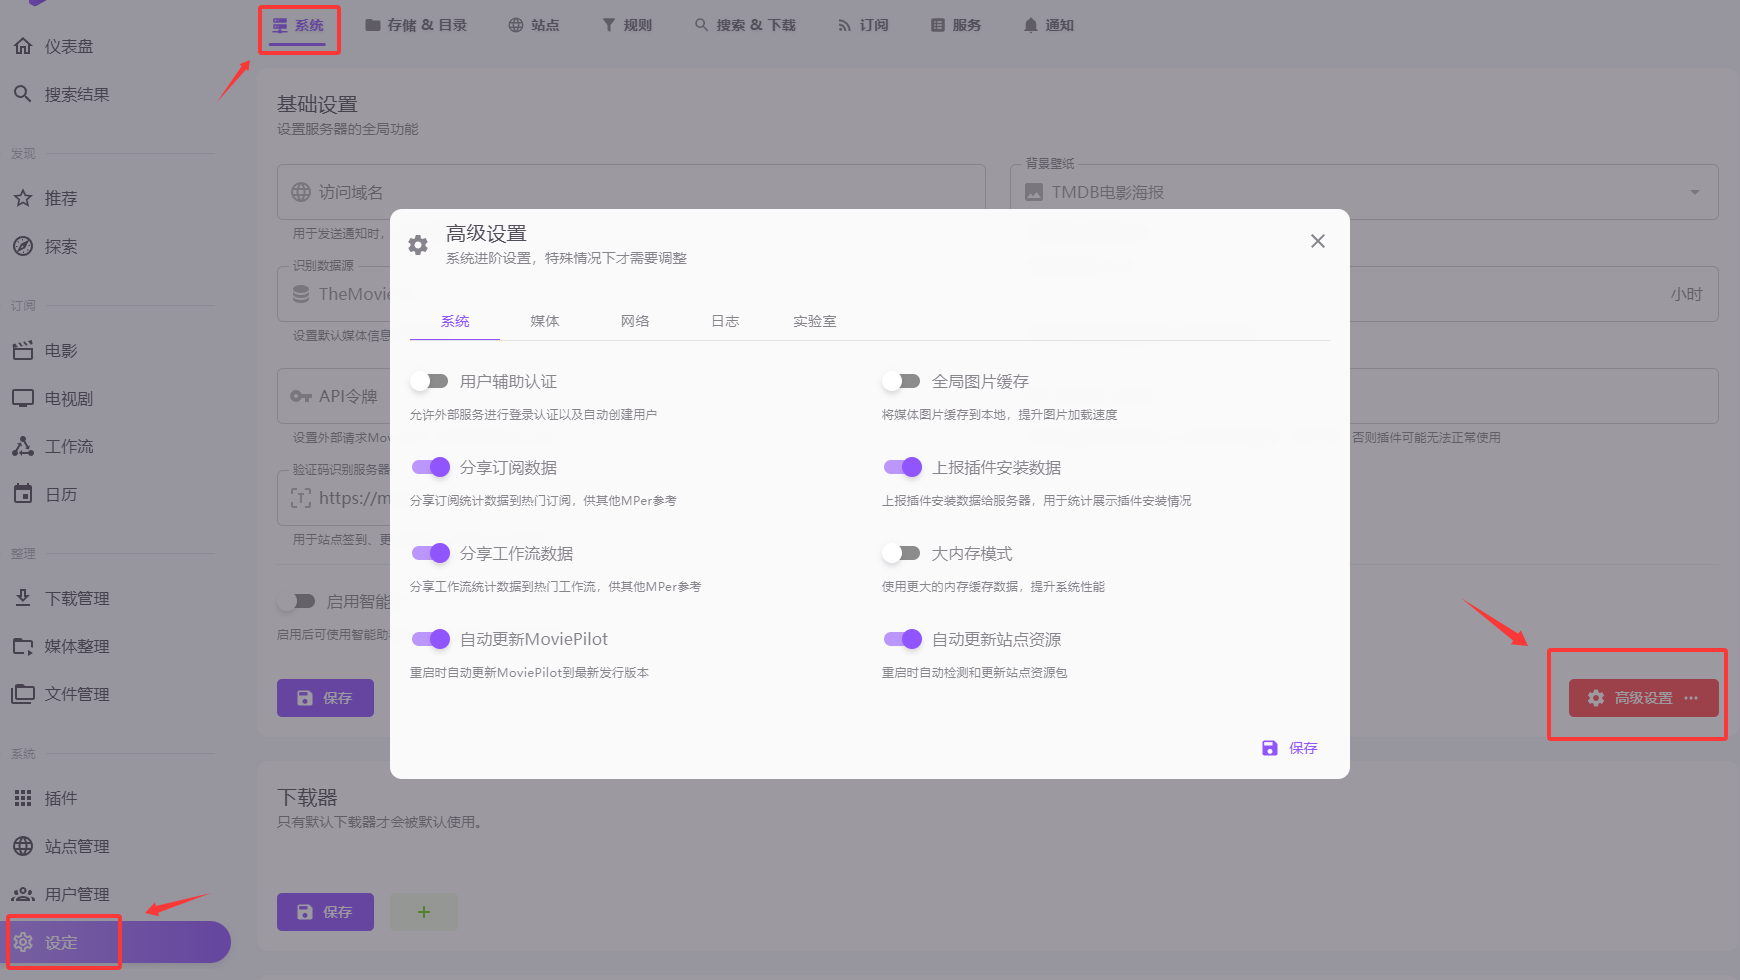Switch to the 媒体 tab in dialog
Screen dimensions: 1740x980
pos(545,321)
